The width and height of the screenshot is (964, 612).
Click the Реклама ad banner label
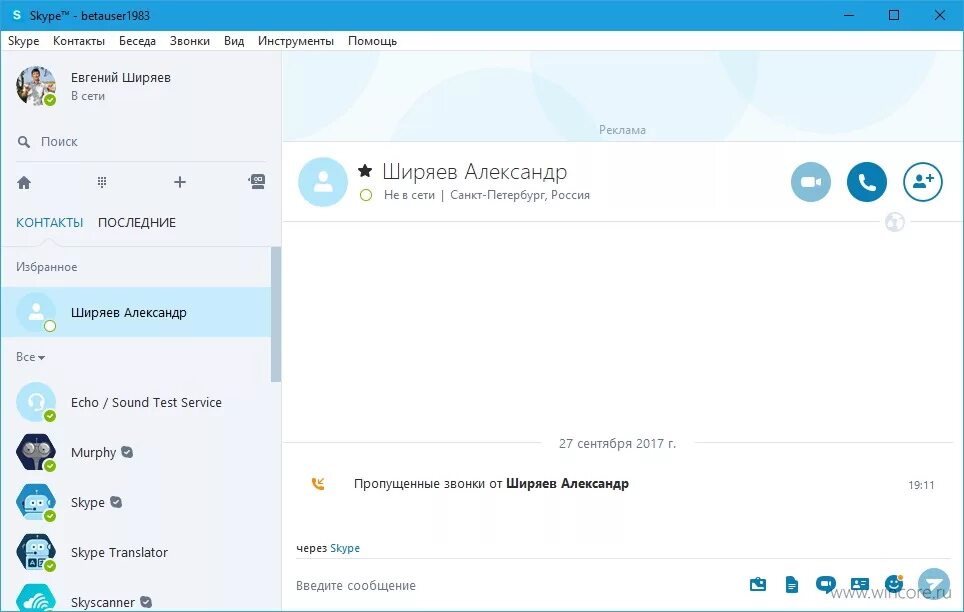click(x=622, y=130)
